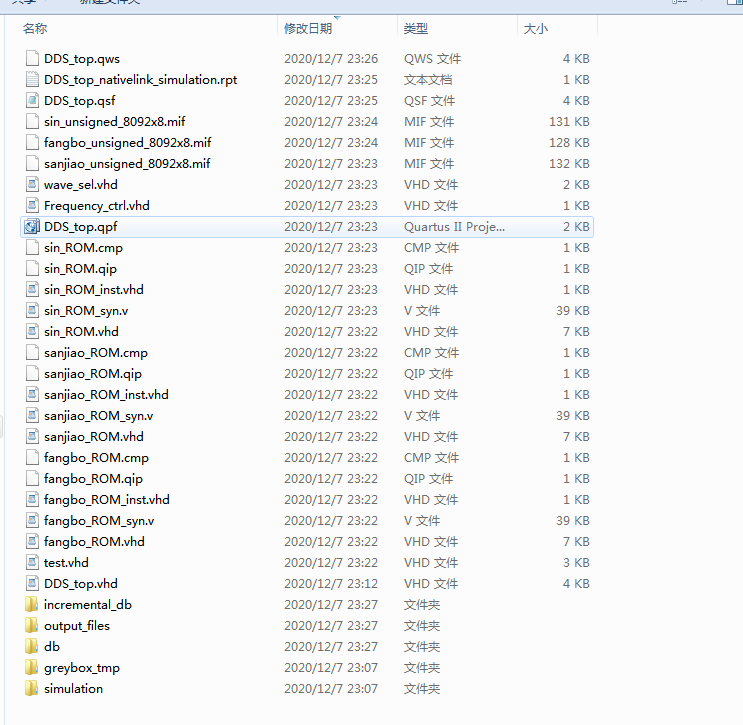Select the test.vhd file icon

(32, 562)
